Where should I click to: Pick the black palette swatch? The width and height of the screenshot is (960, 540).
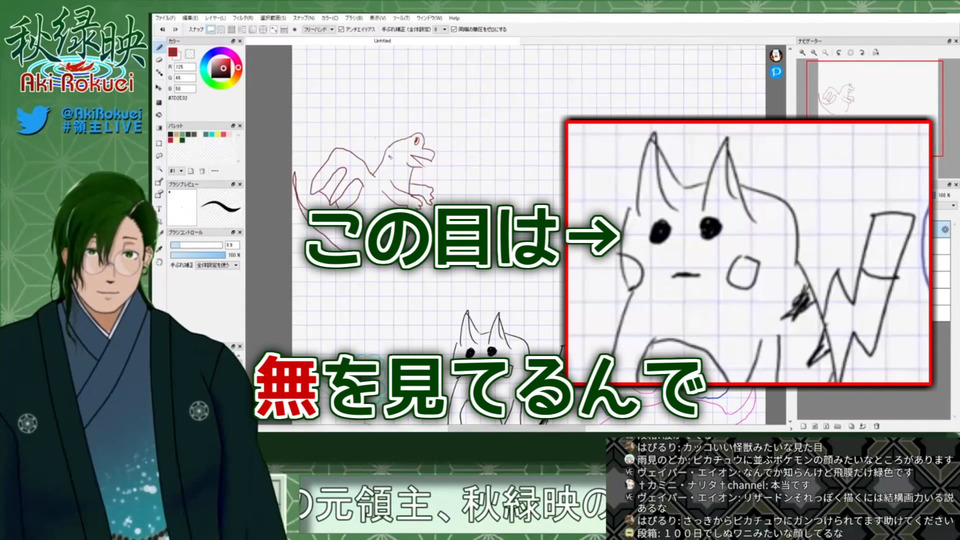coord(170,134)
